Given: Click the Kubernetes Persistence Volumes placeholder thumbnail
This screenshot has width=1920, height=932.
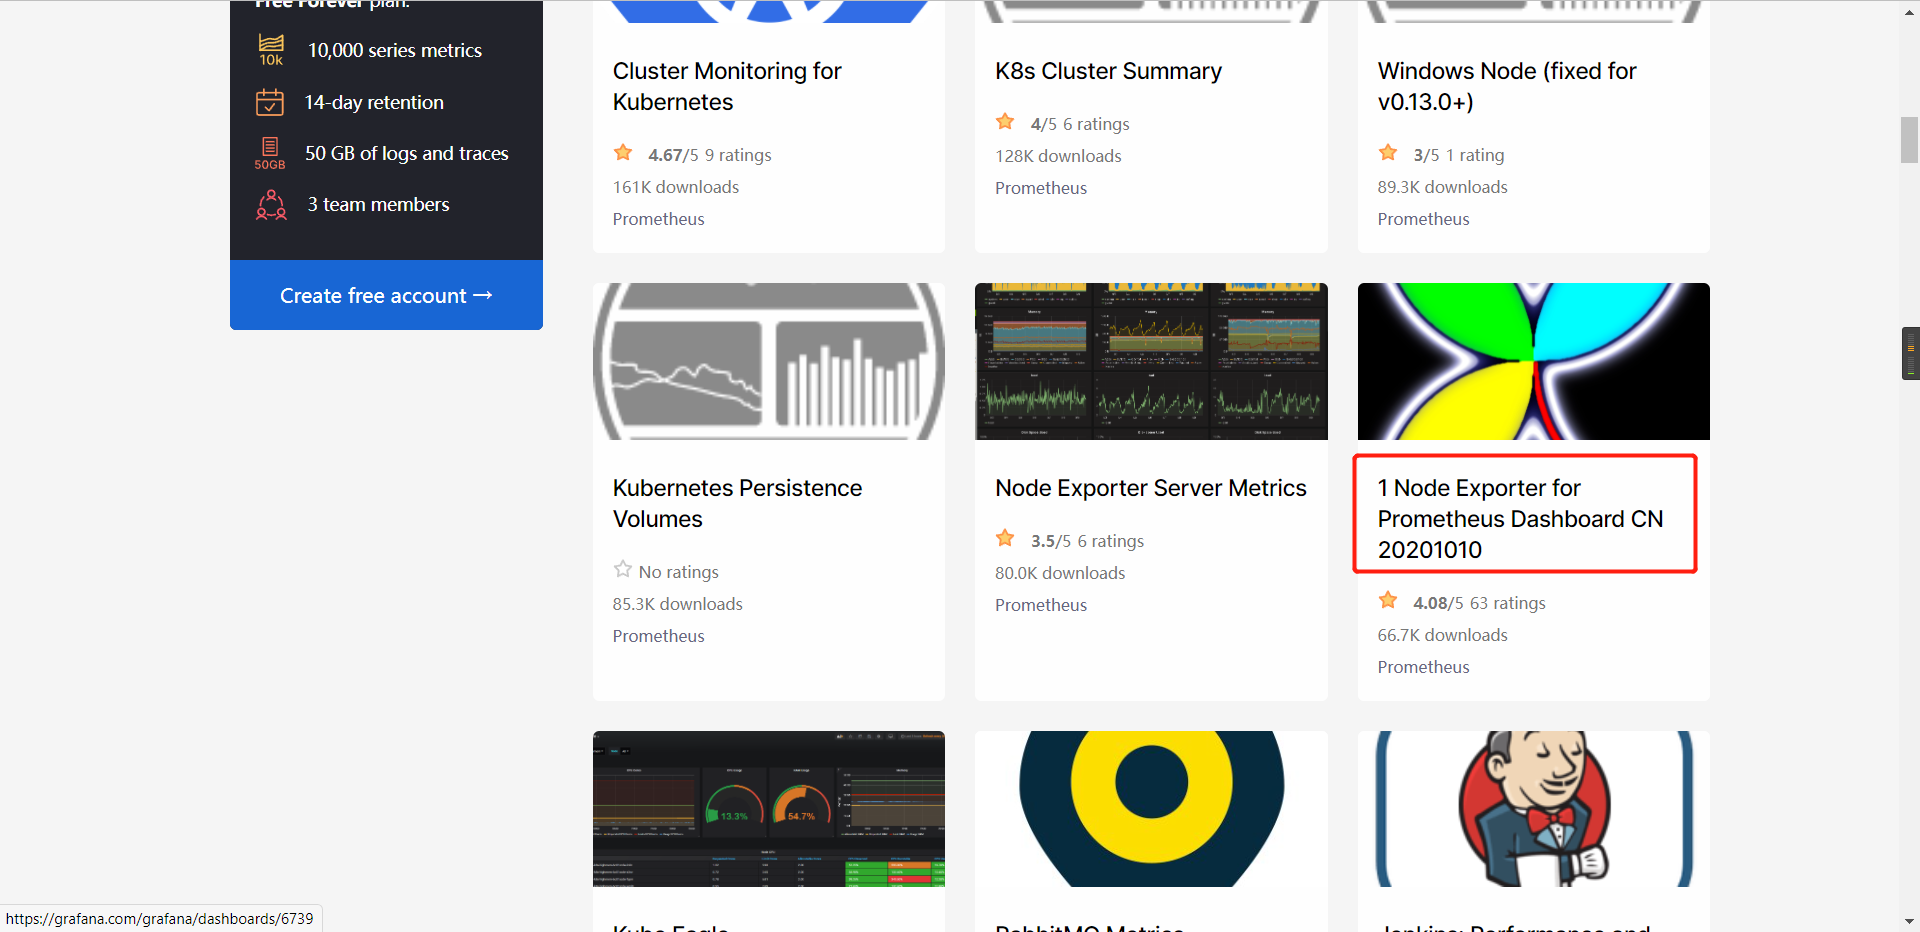Looking at the screenshot, I should [769, 361].
